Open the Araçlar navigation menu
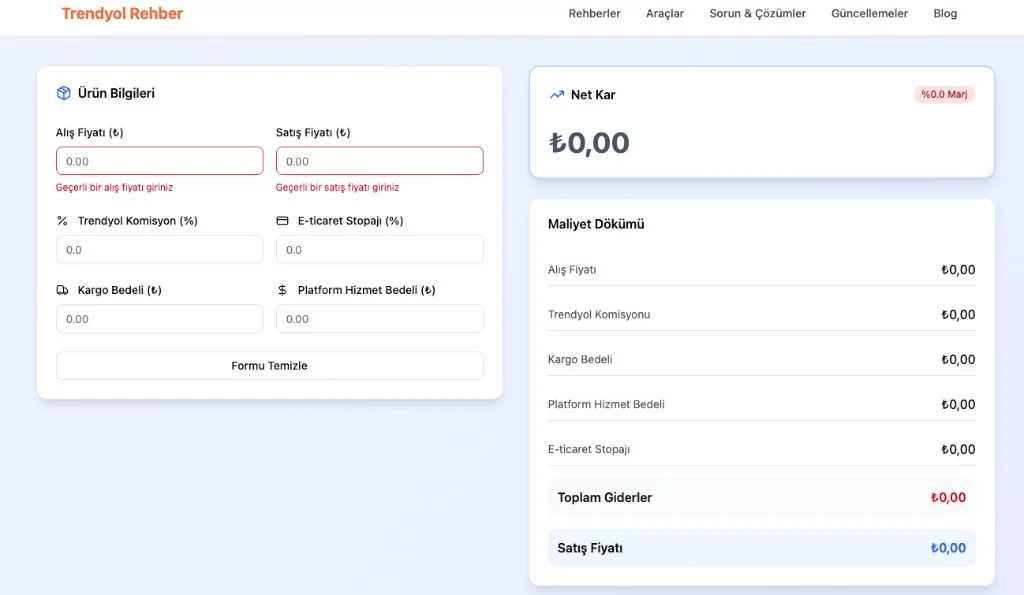 point(665,14)
